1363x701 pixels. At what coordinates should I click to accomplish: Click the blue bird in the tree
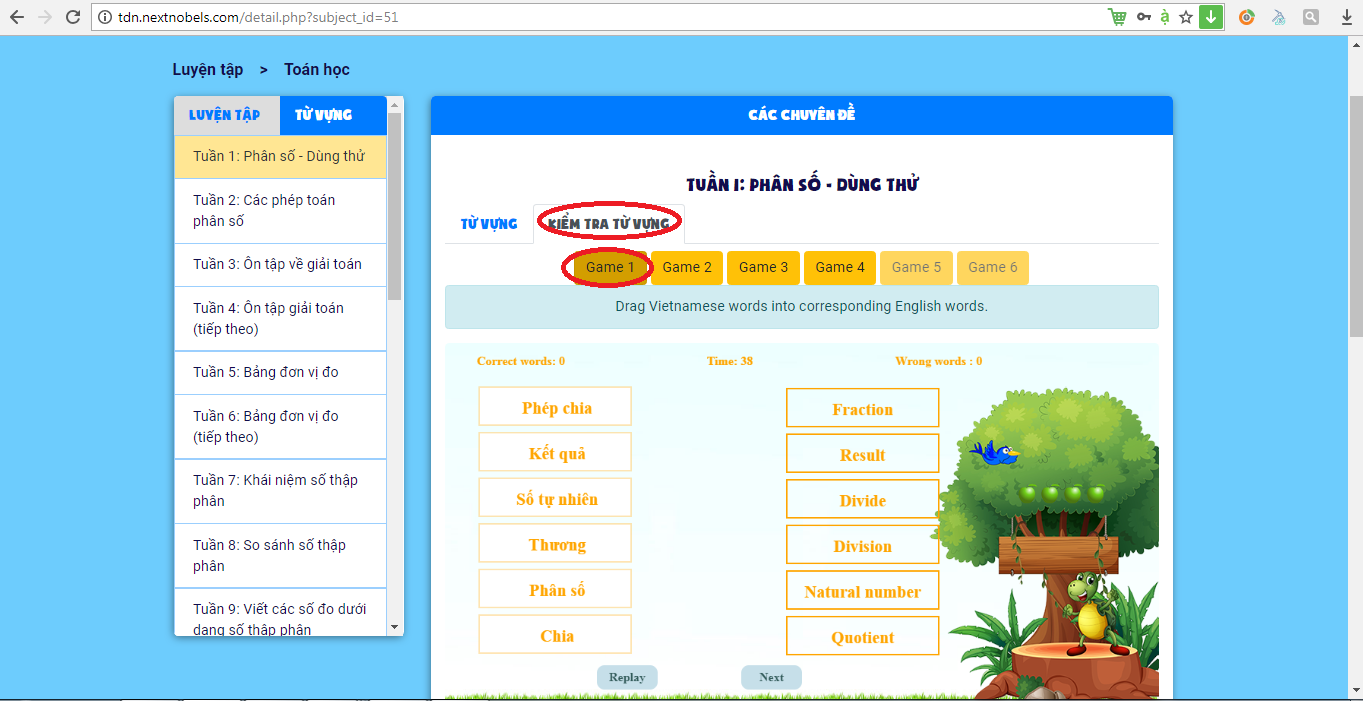pyautogui.click(x=993, y=453)
